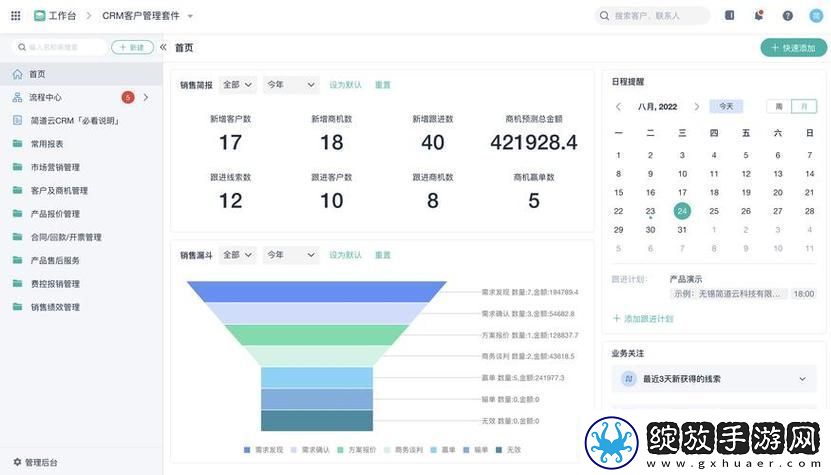Screen dimensions: 831x475
Task: Click the green 工作台 logo icon
Action: (39, 16)
